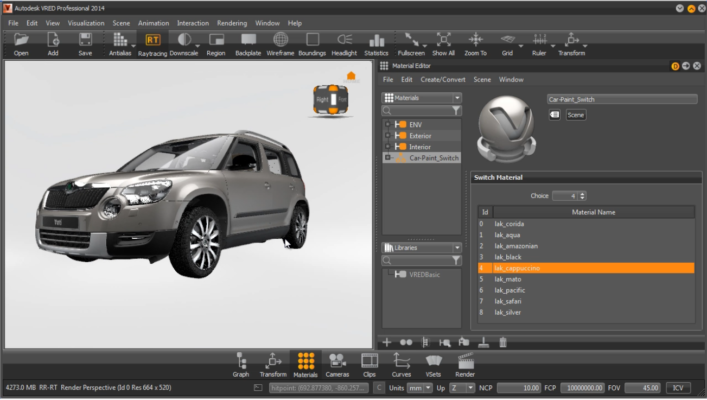This screenshot has height=400, width=707.
Task: Activate the Ruler toolbar icon
Action: pos(539,44)
